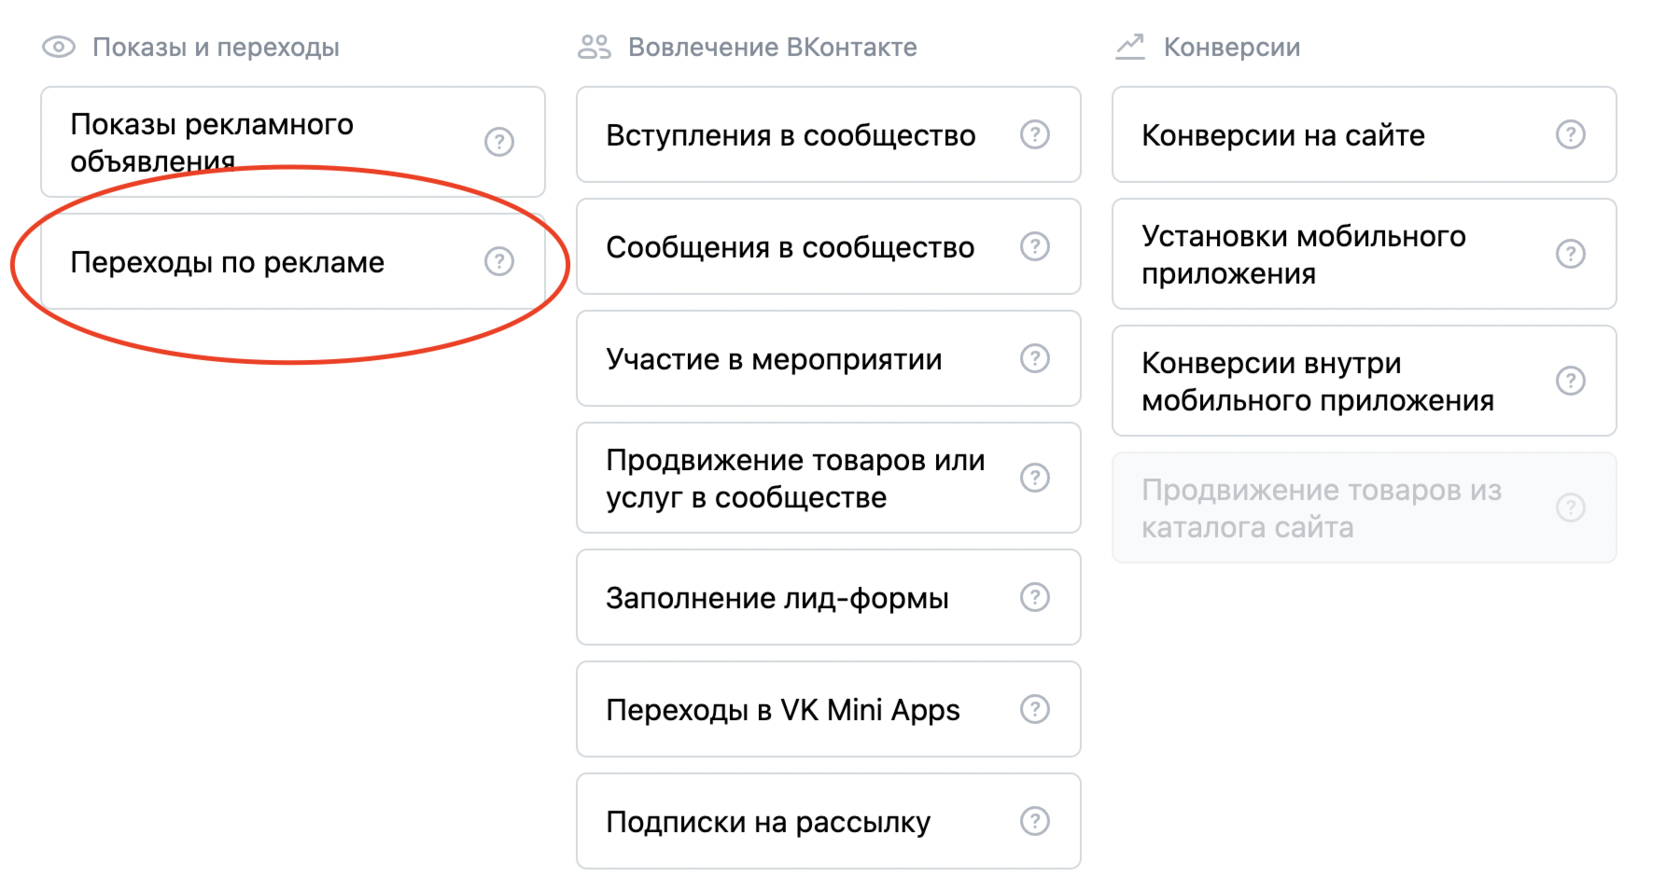Pick Сообщения в сообщество goal
Screen dimensions: 1680x890
point(790,247)
